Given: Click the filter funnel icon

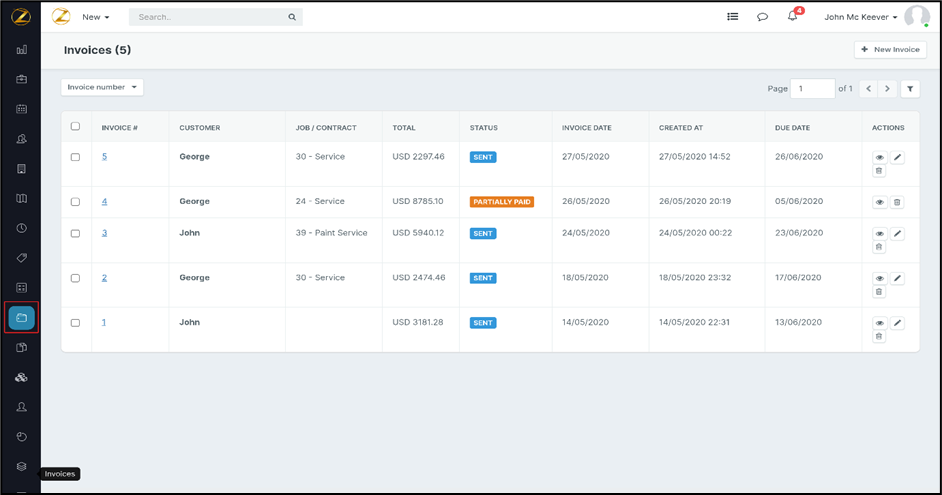Looking at the screenshot, I should (910, 89).
